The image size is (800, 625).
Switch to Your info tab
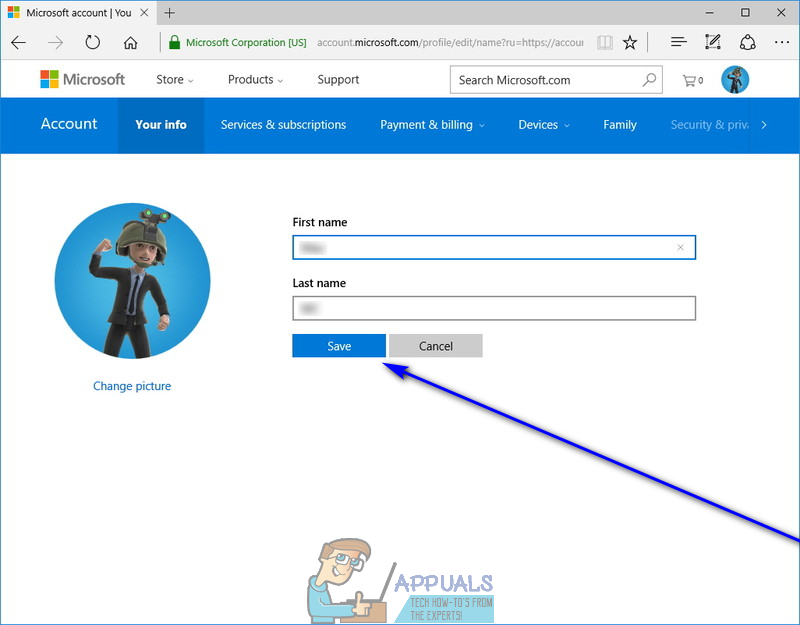point(161,125)
